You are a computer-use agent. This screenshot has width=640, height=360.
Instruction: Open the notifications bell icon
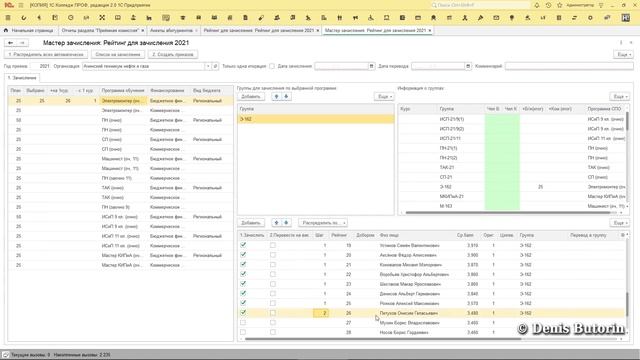coord(537,5)
